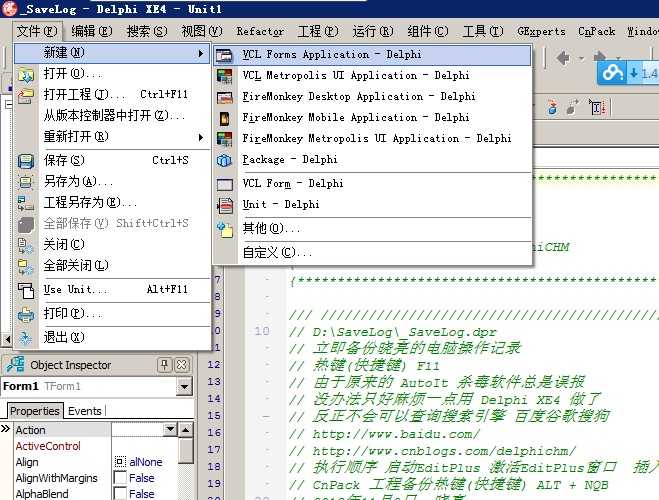Click the VCL Form - Delphi icon
The image size is (659, 500).
224,184
